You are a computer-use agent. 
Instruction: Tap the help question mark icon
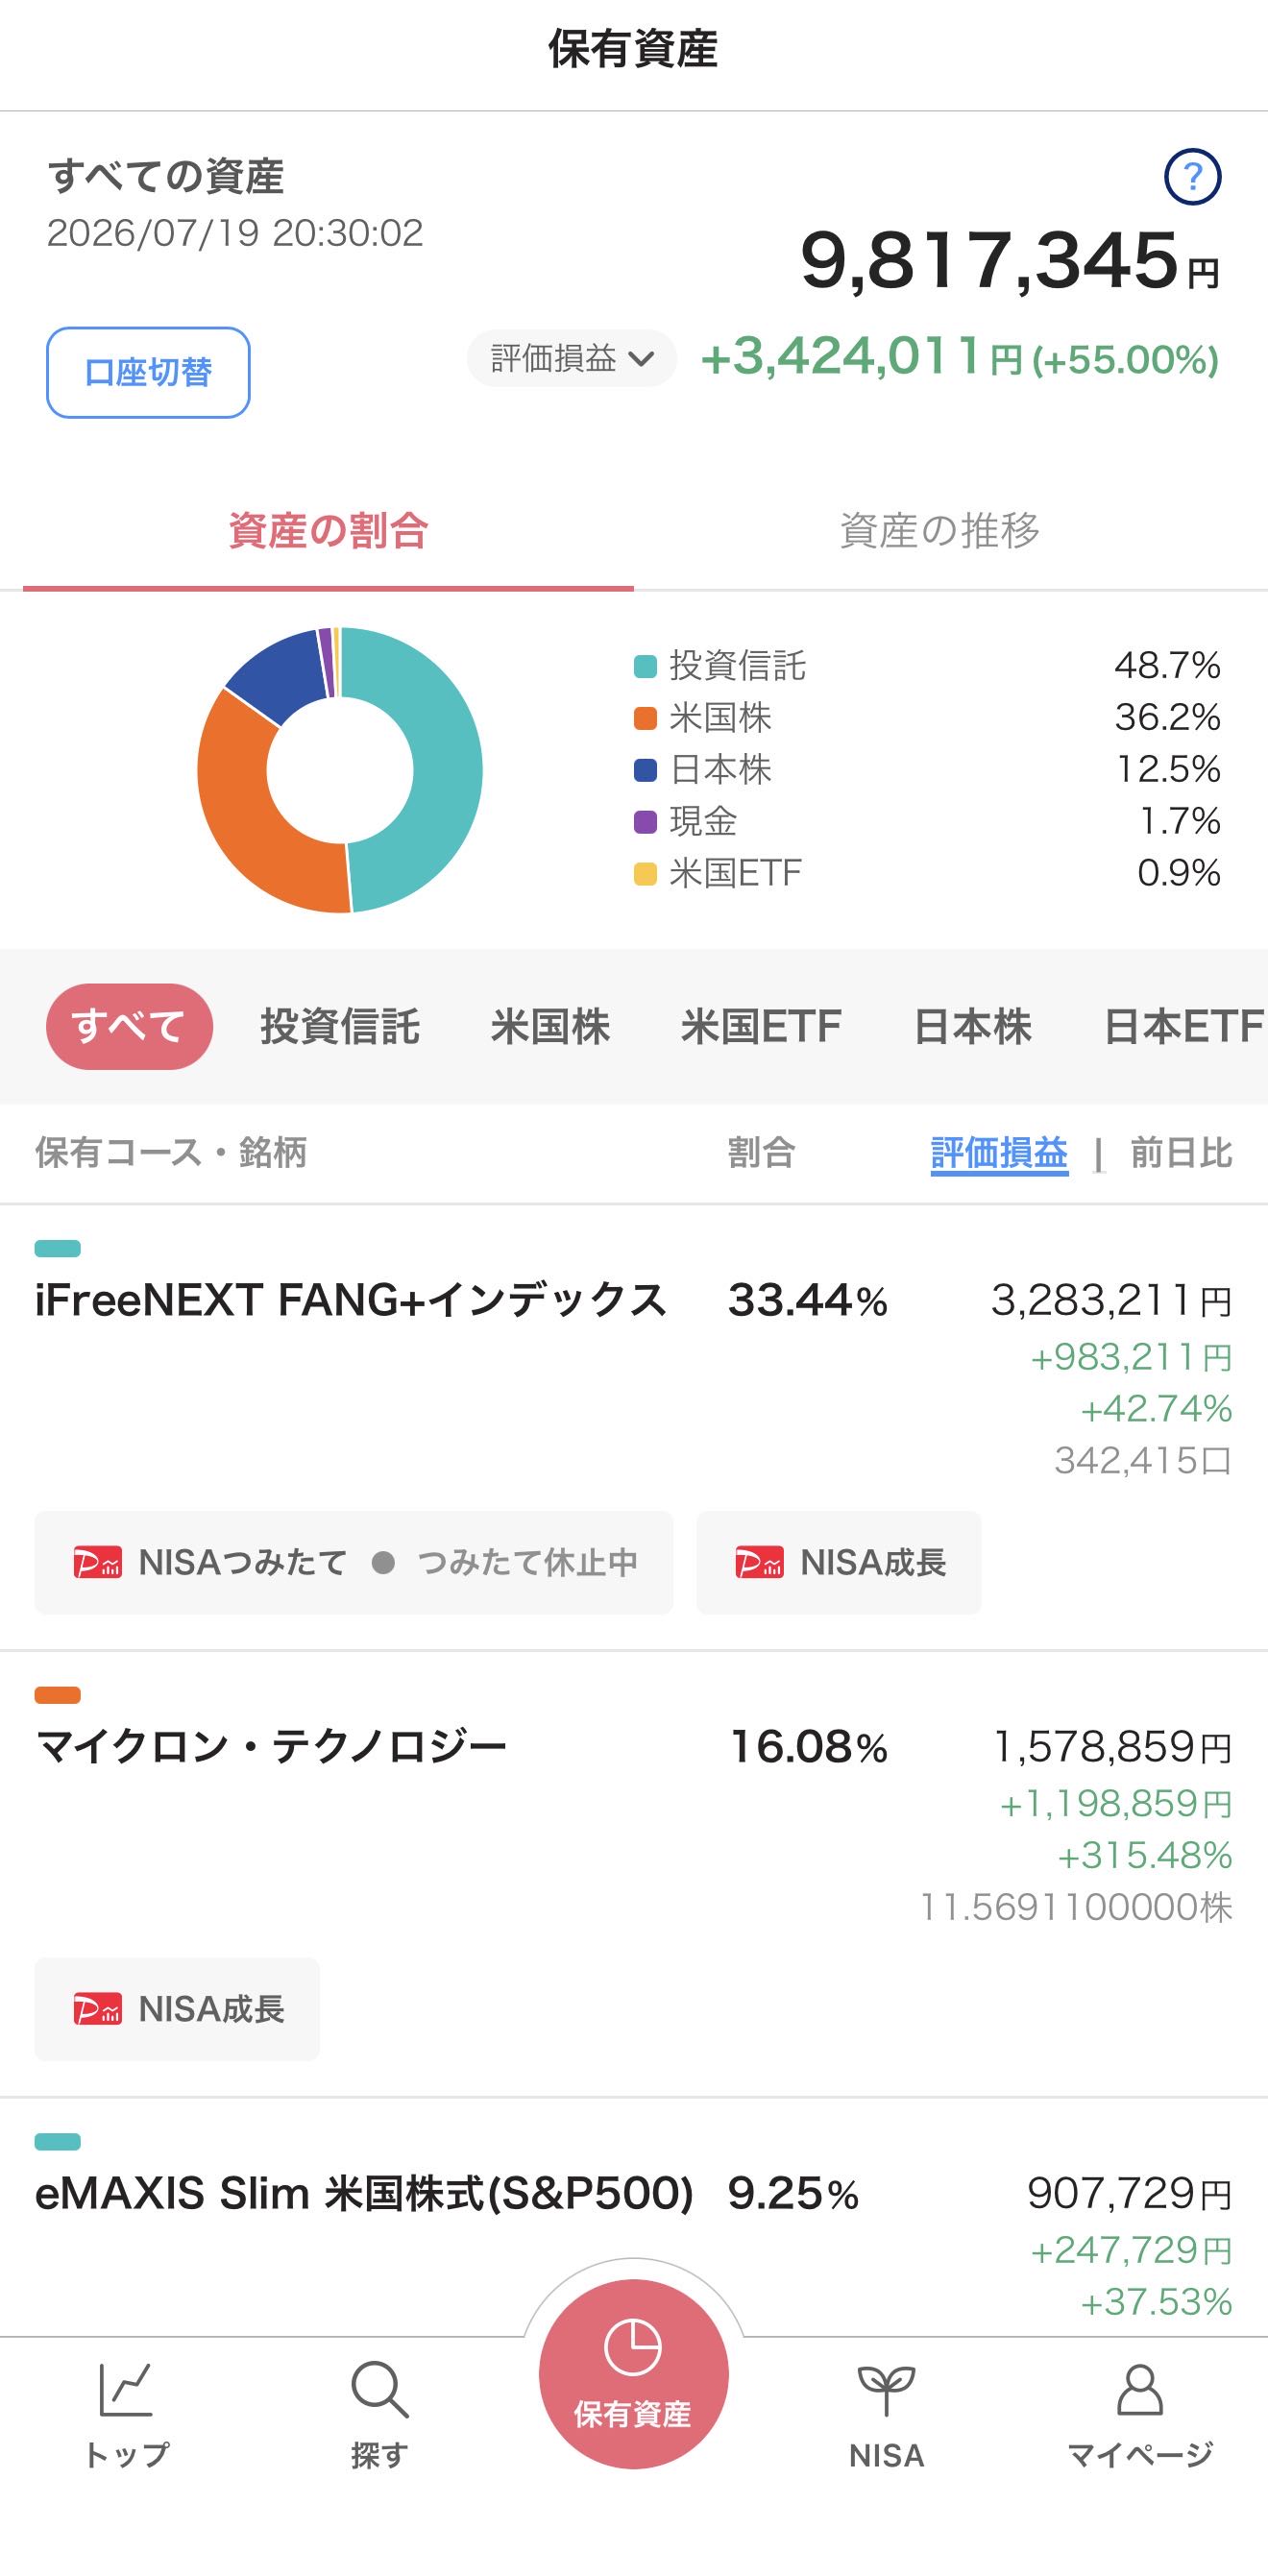point(1192,177)
